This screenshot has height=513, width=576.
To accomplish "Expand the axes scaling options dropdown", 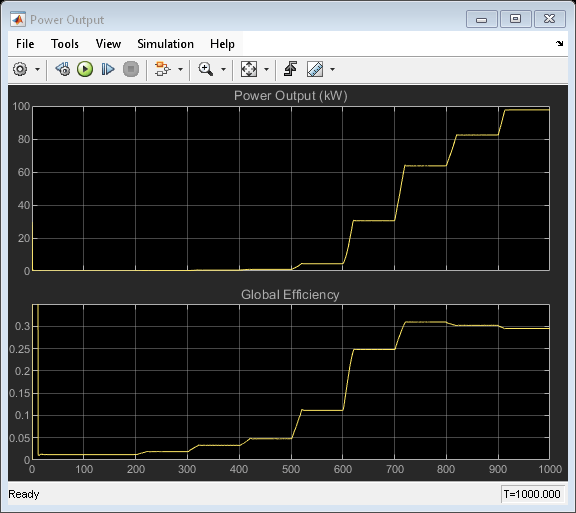I will 267,69.
